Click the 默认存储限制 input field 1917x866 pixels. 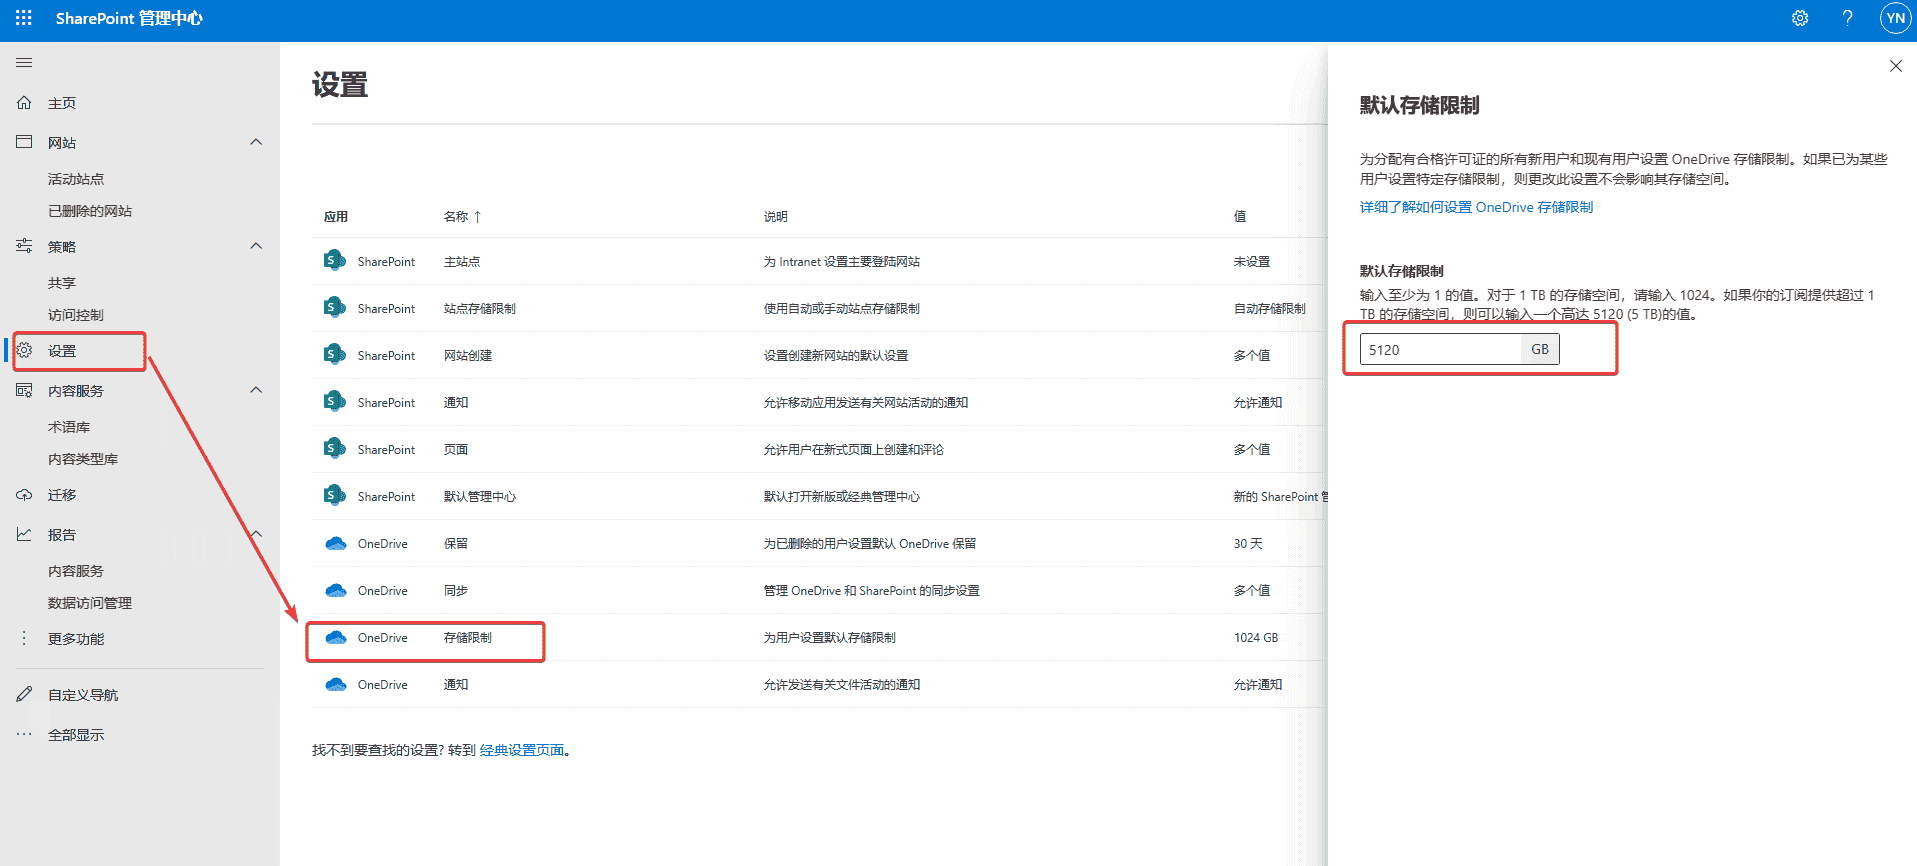(x=1440, y=350)
